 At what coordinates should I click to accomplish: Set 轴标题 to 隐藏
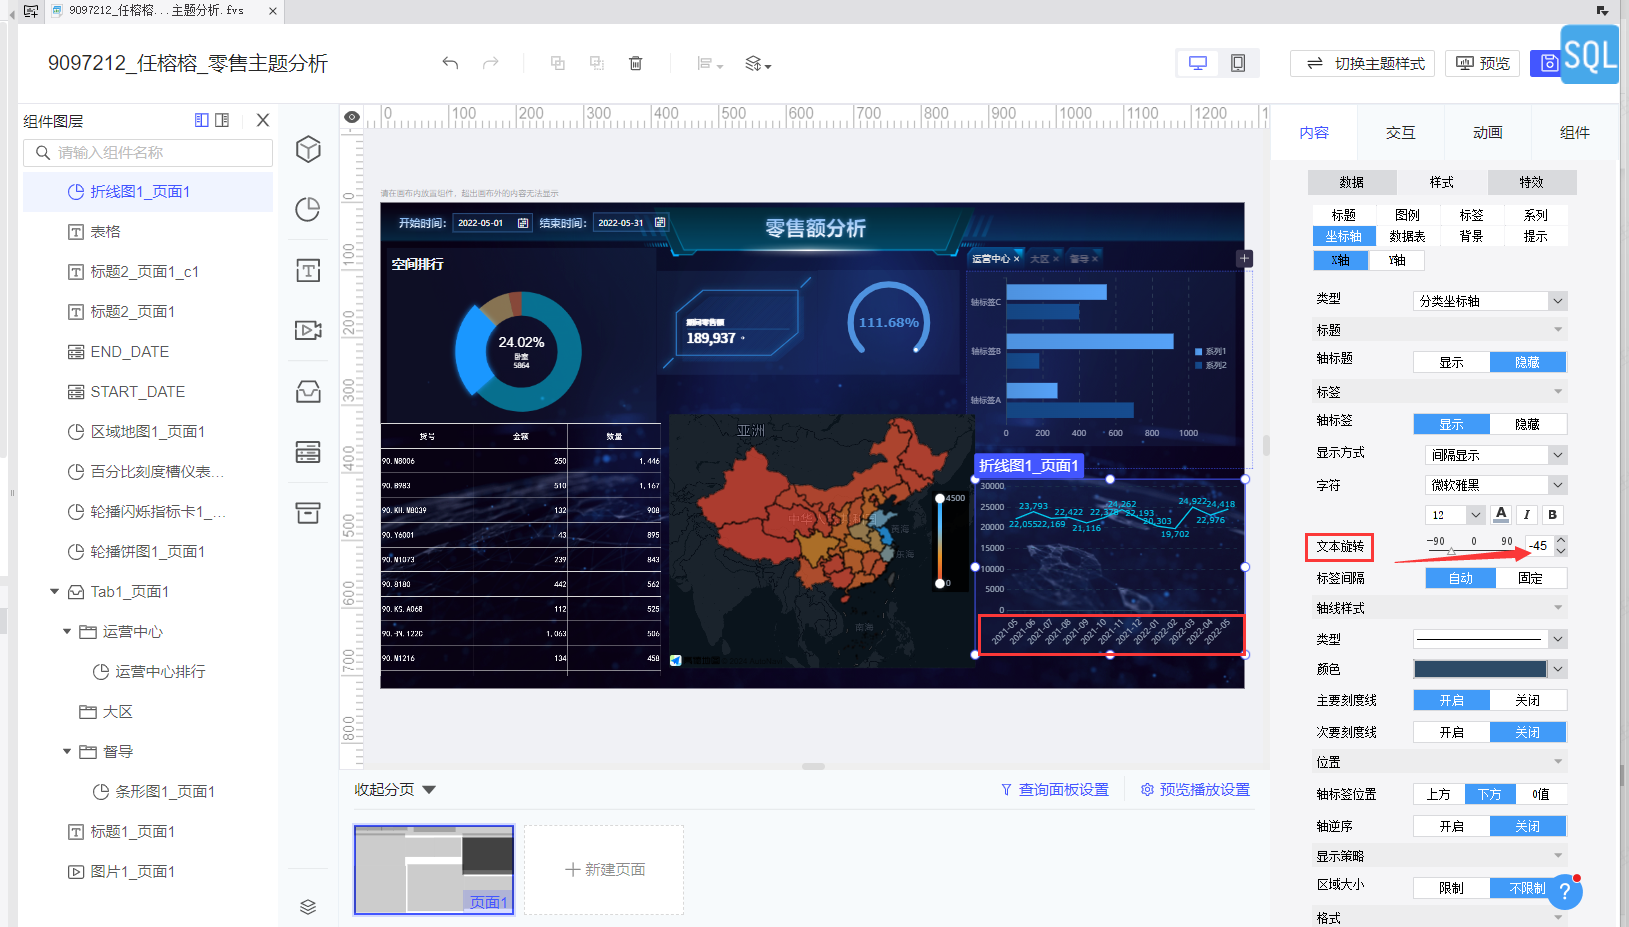pyautogui.click(x=1527, y=362)
